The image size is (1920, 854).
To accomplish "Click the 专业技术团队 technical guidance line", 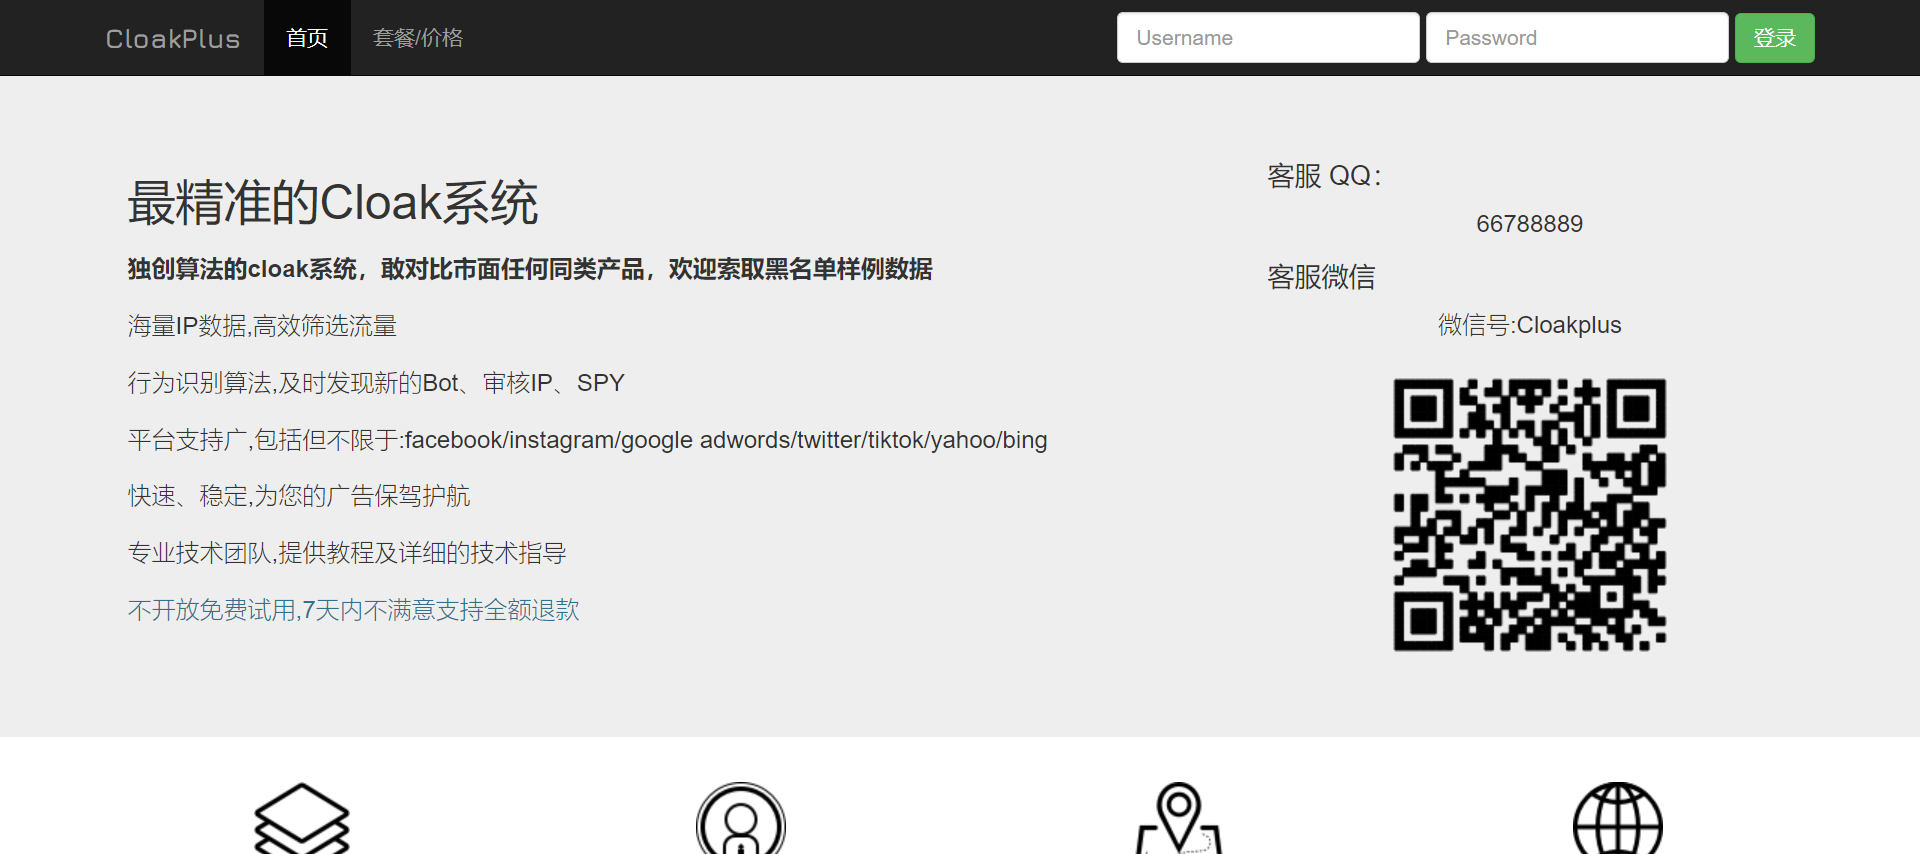I will (347, 553).
